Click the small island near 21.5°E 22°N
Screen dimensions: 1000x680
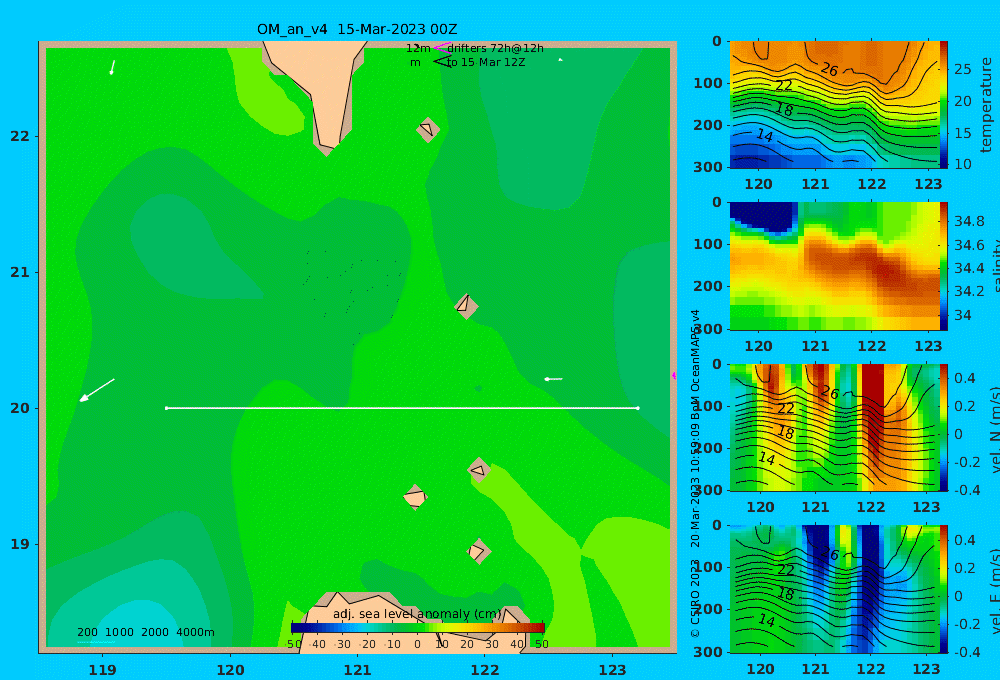tap(428, 129)
